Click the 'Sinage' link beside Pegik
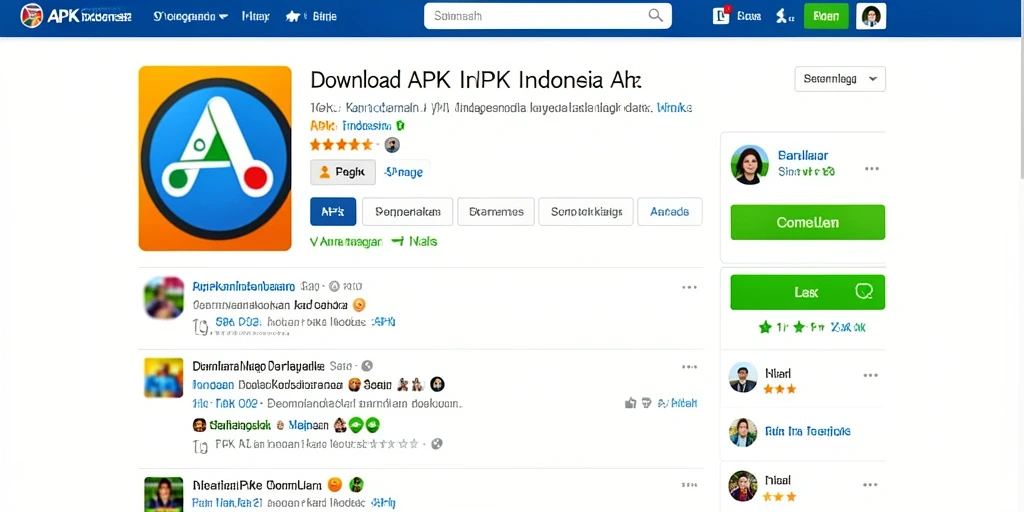The width and height of the screenshot is (1024, 512). [404, 172]
